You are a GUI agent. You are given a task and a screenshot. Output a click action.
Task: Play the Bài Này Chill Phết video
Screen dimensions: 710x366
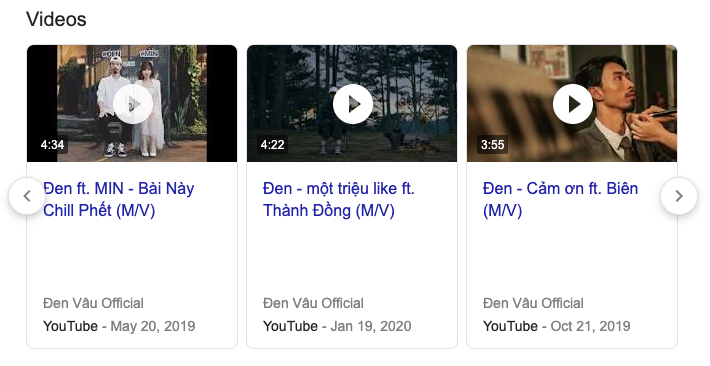tap(133, 104)
